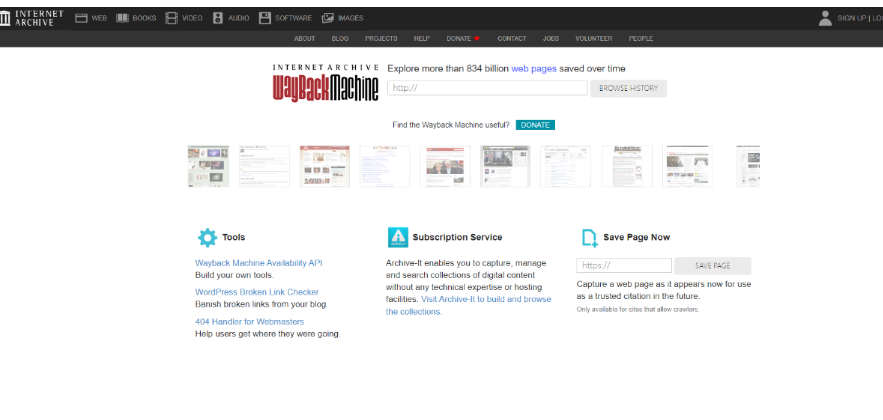Click the Images label in top bar

click(x=350, y=18)
